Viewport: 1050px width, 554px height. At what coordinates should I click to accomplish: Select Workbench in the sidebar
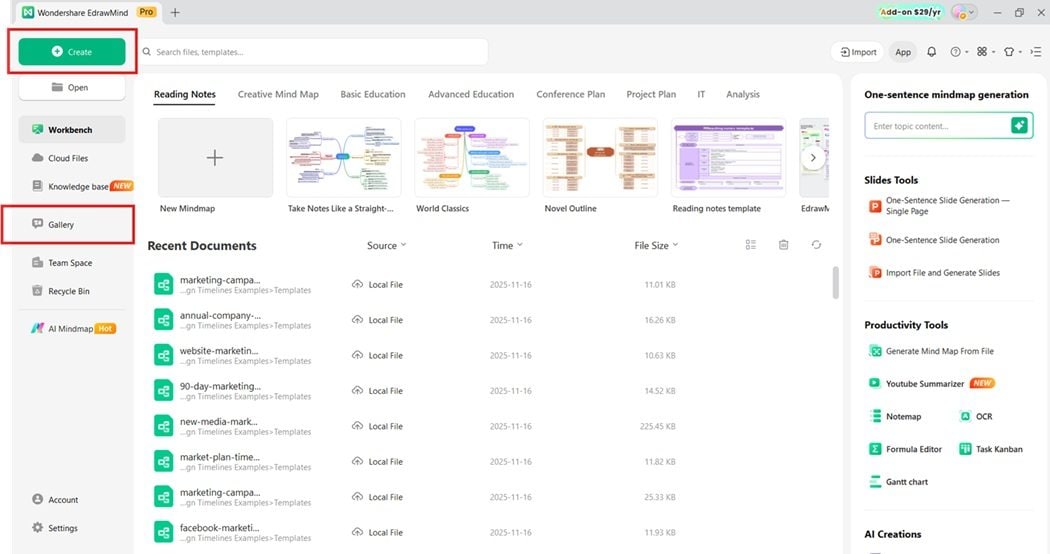click(x=72, y=129)
